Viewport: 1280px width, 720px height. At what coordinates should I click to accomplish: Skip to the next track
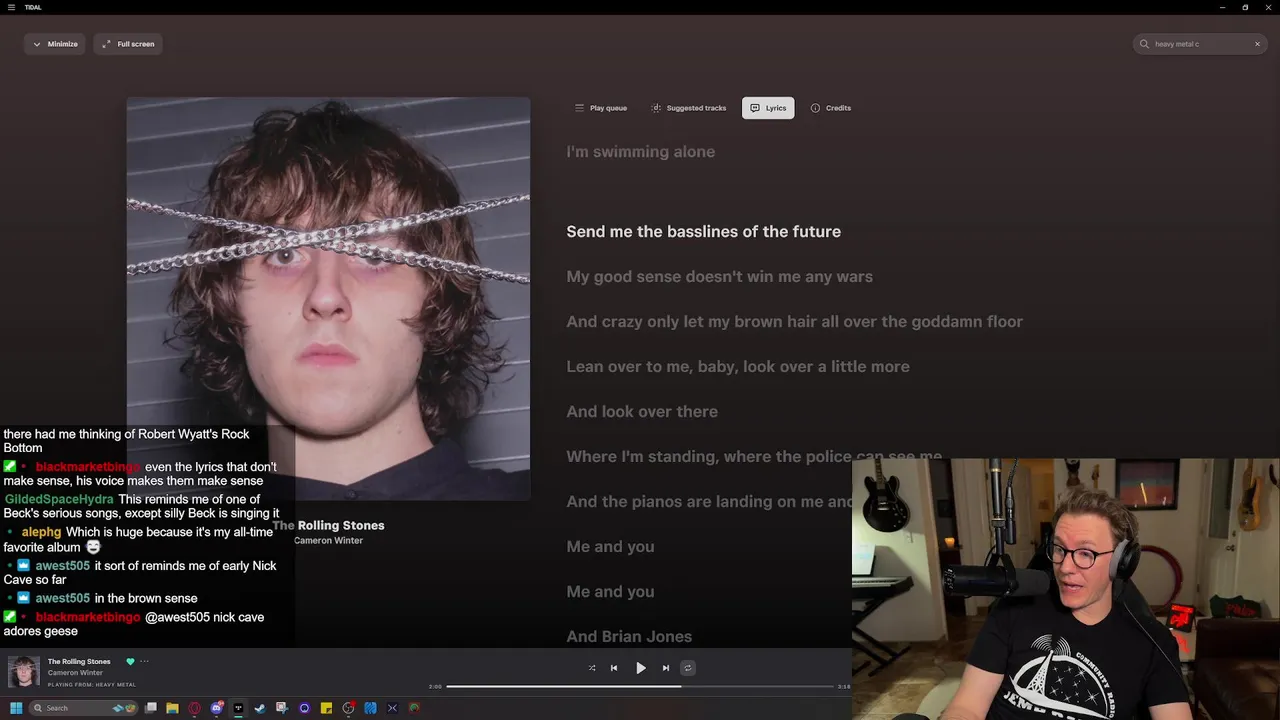click(666, 668)
